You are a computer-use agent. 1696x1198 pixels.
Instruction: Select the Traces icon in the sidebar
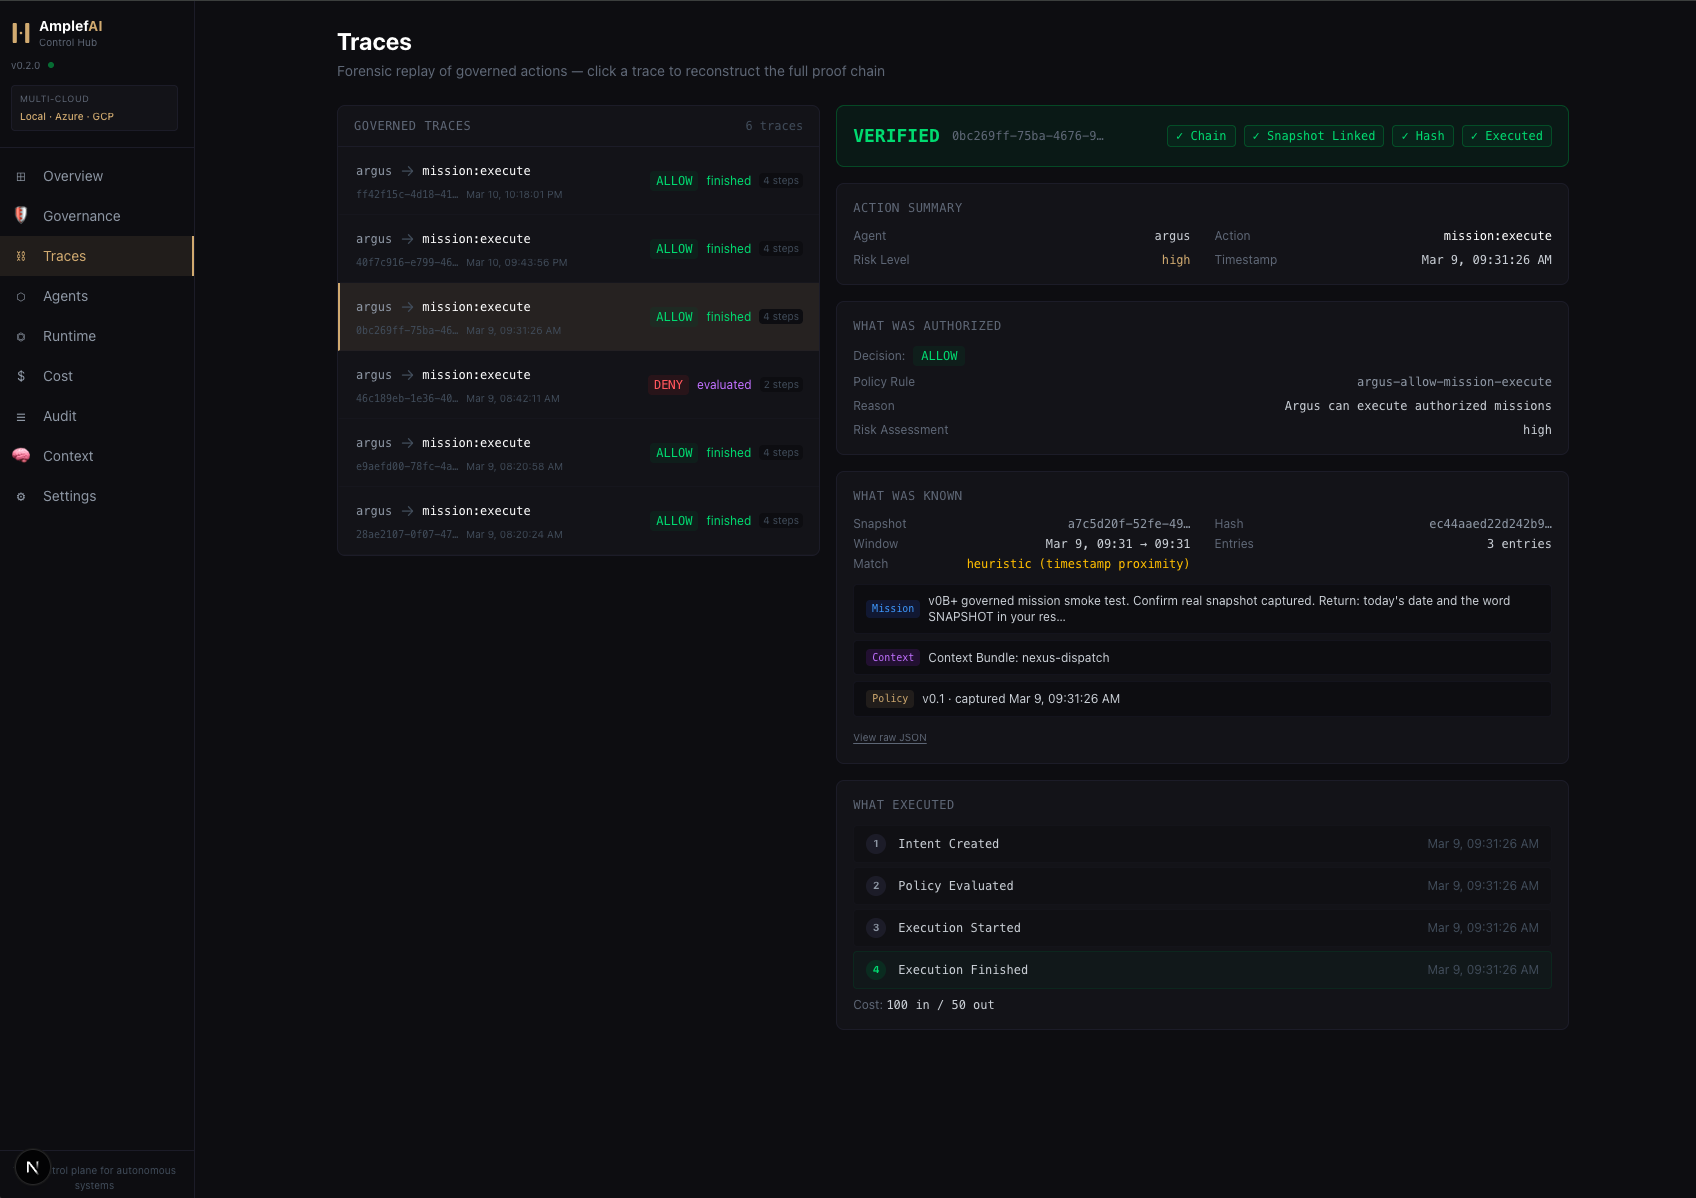[x=21, y=256]
